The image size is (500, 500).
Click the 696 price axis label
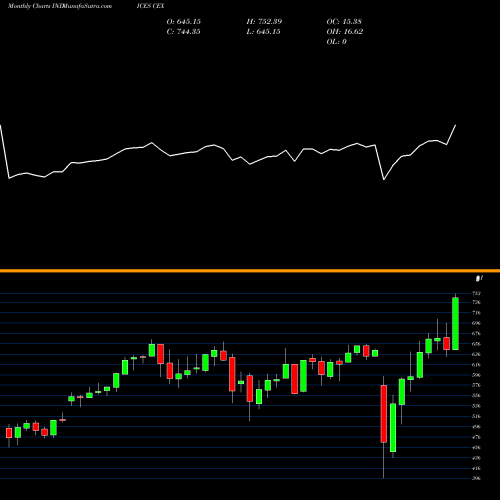pyautogui.click(x=476, y=323)
